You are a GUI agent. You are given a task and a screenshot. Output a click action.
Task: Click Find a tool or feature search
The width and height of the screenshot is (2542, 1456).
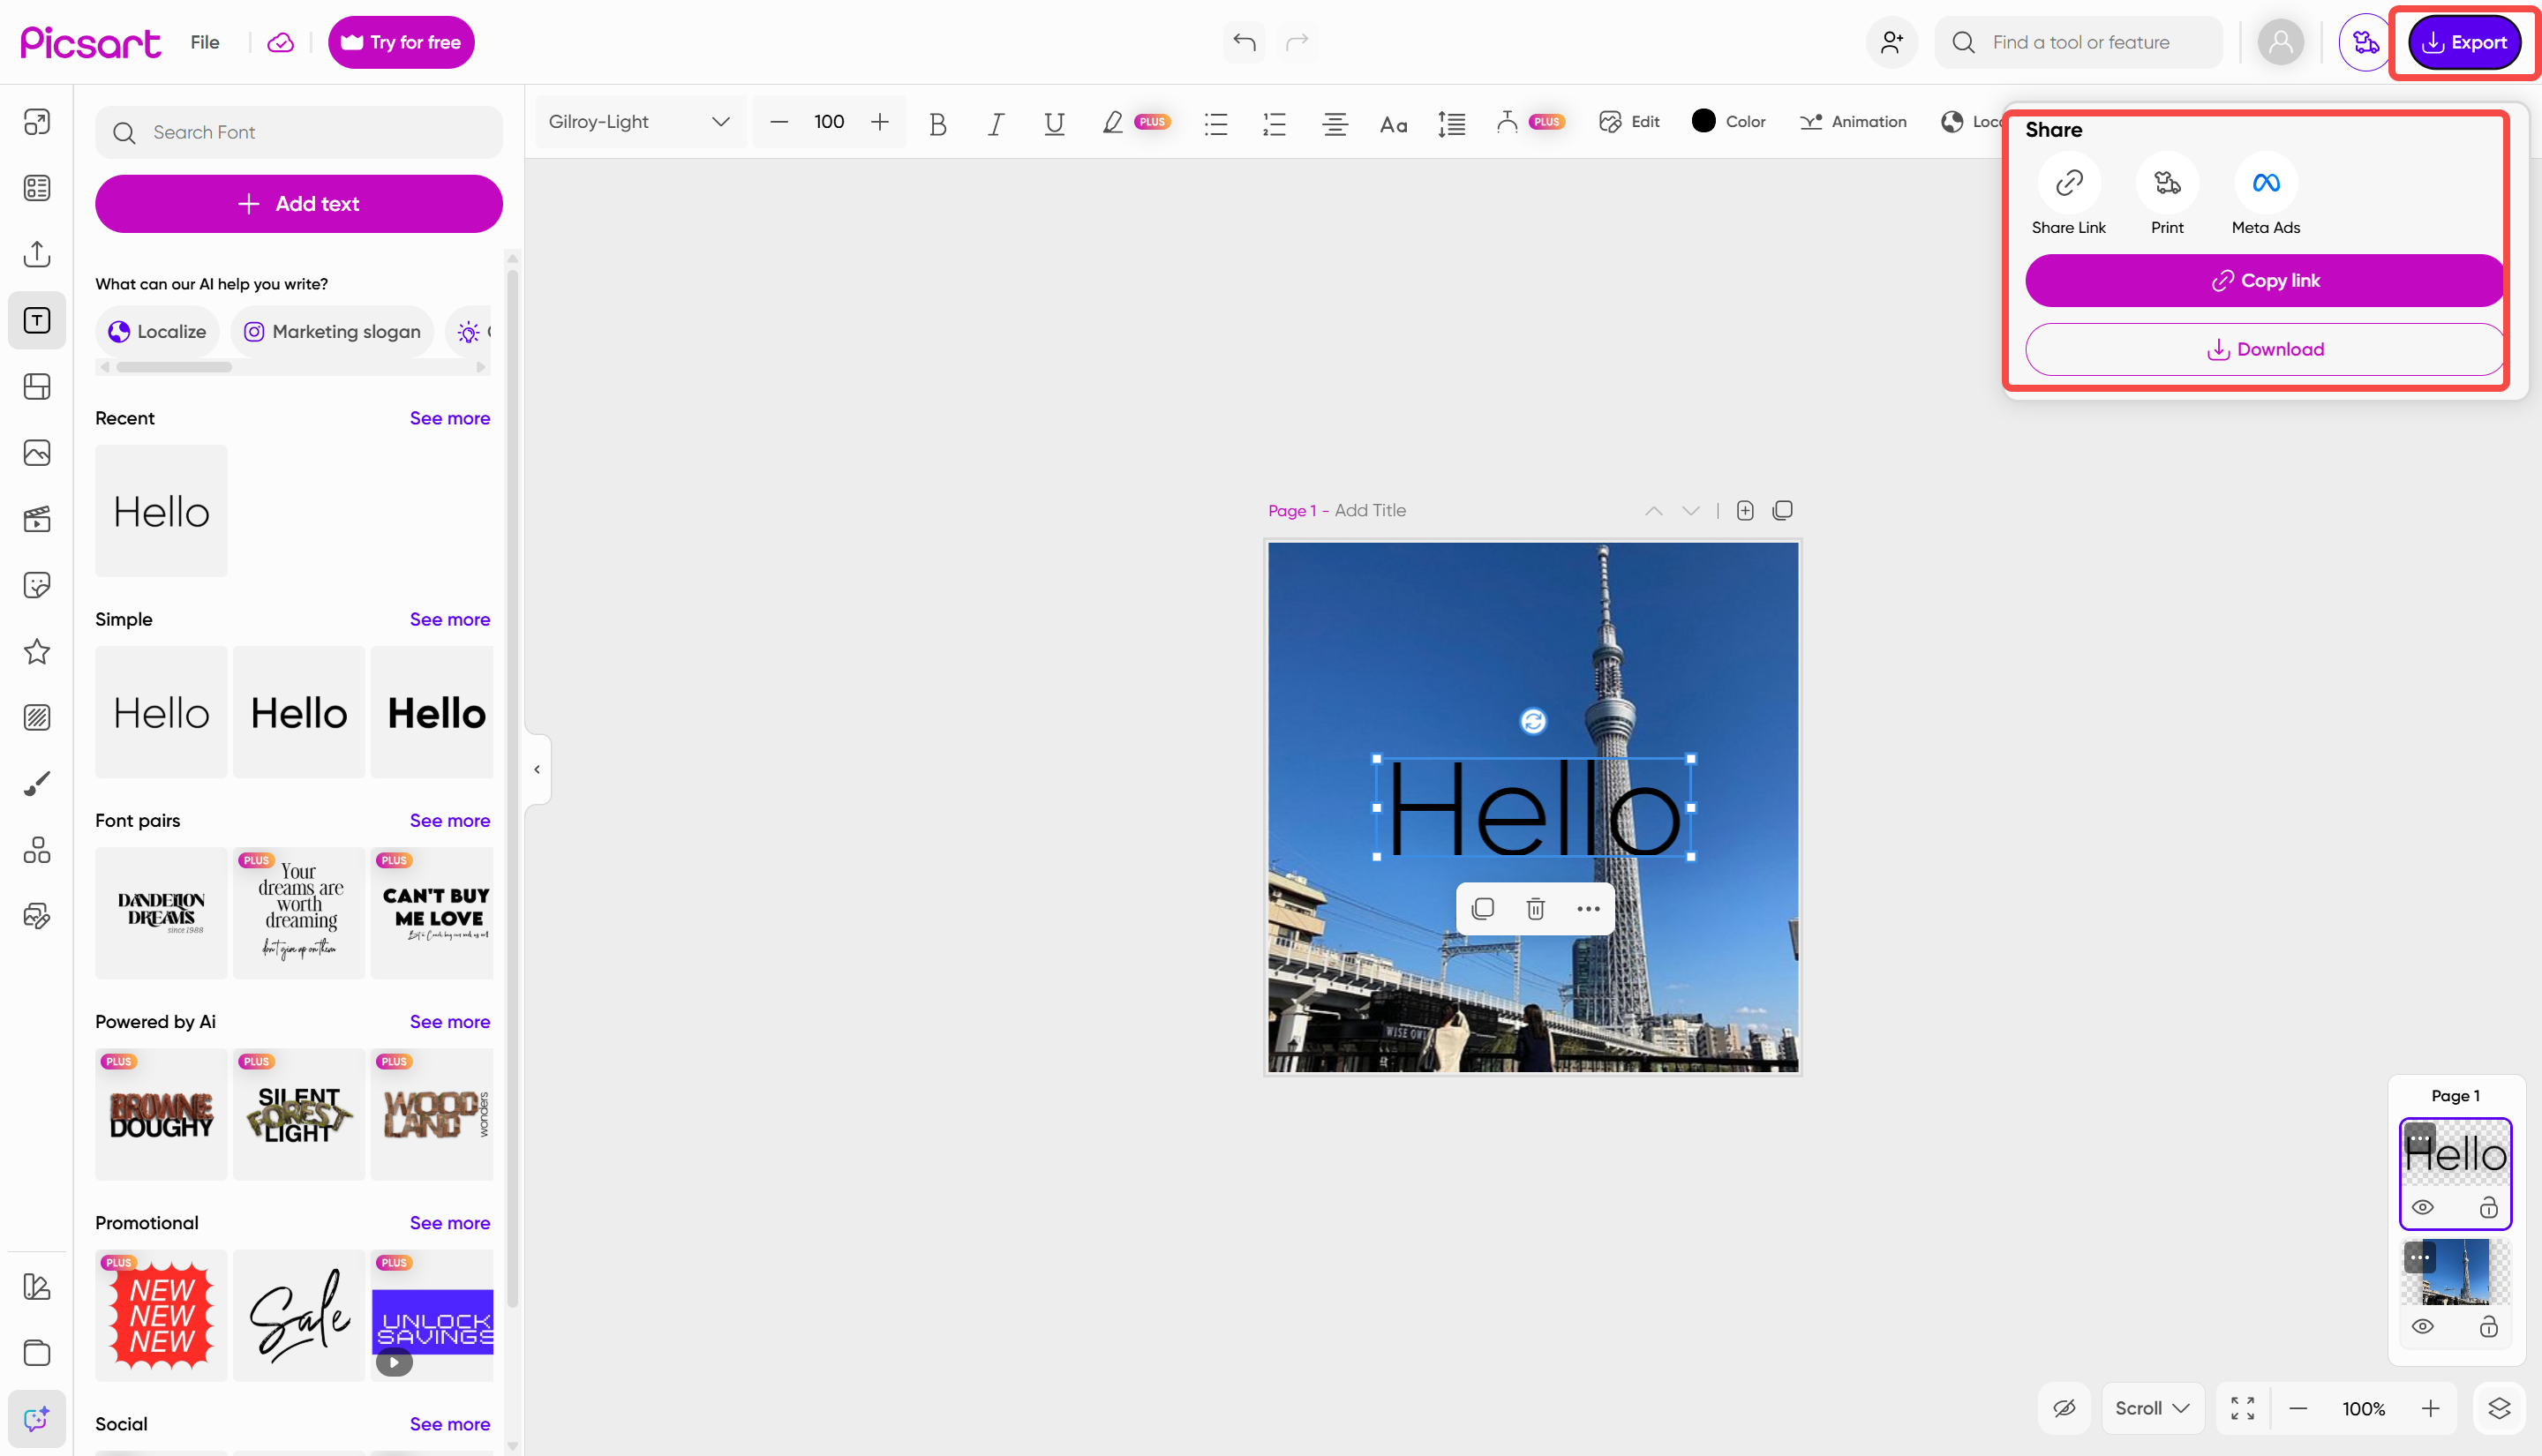coord(2078,42)
